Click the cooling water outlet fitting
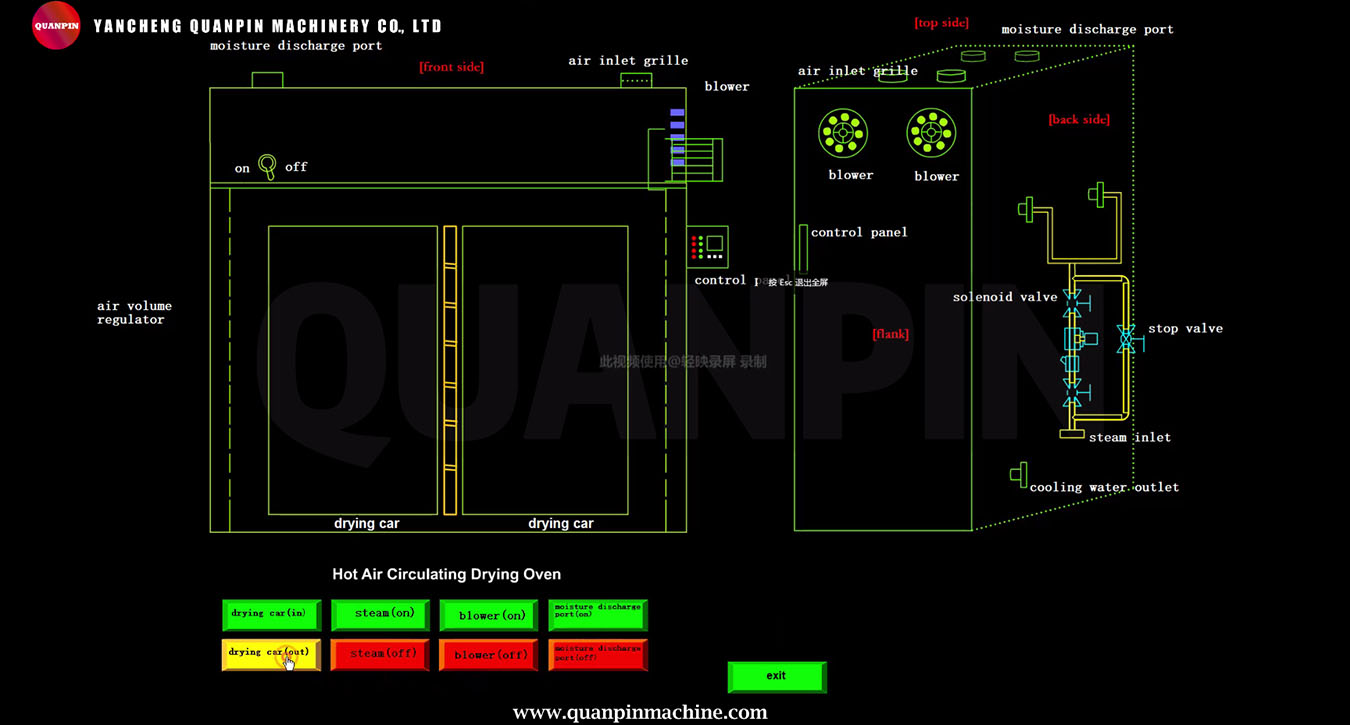 coord(1019,473)
